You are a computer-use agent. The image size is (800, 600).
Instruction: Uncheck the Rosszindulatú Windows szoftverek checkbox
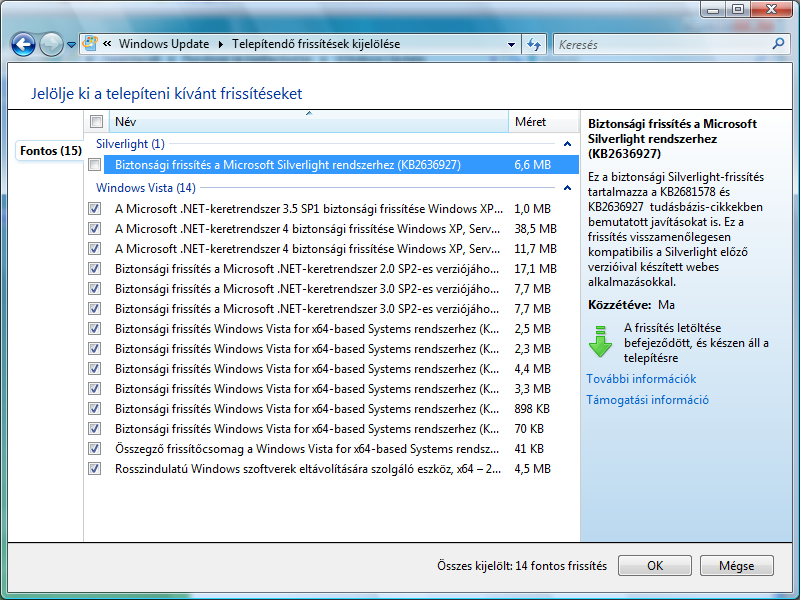click(x=94, y=468)
